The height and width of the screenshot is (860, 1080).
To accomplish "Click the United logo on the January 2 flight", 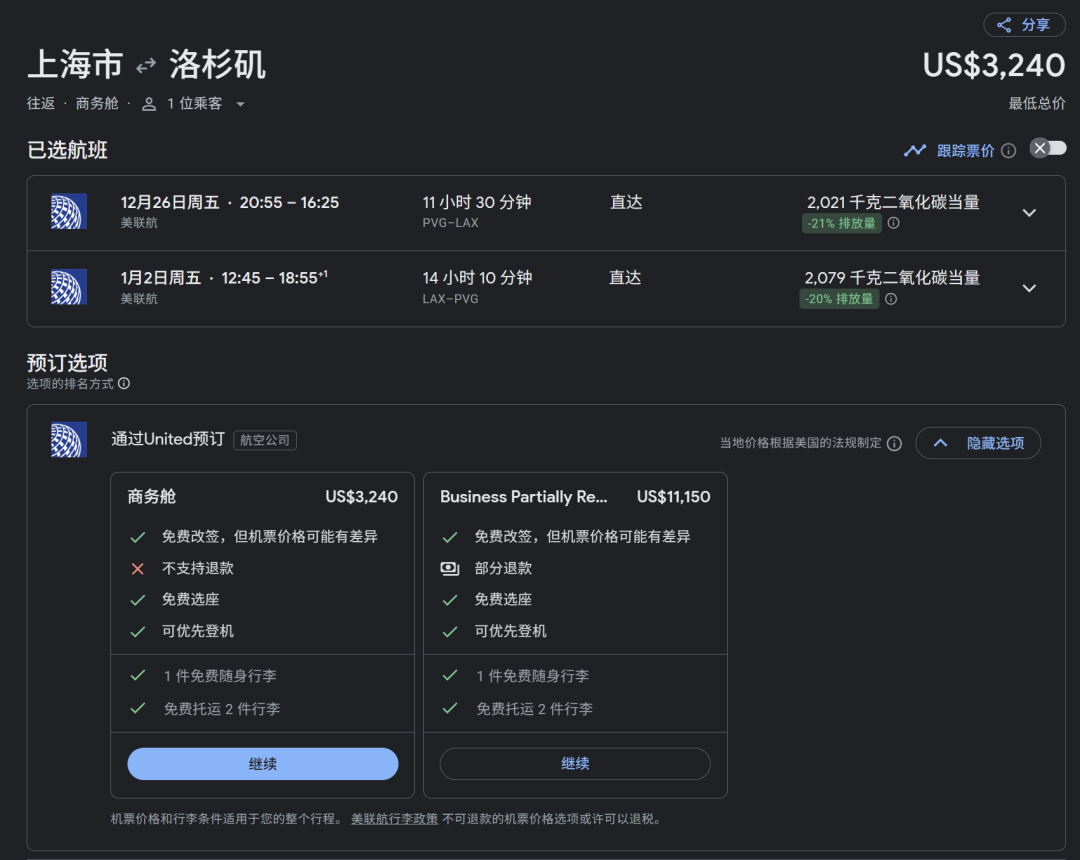I will (x=69, y=287).
